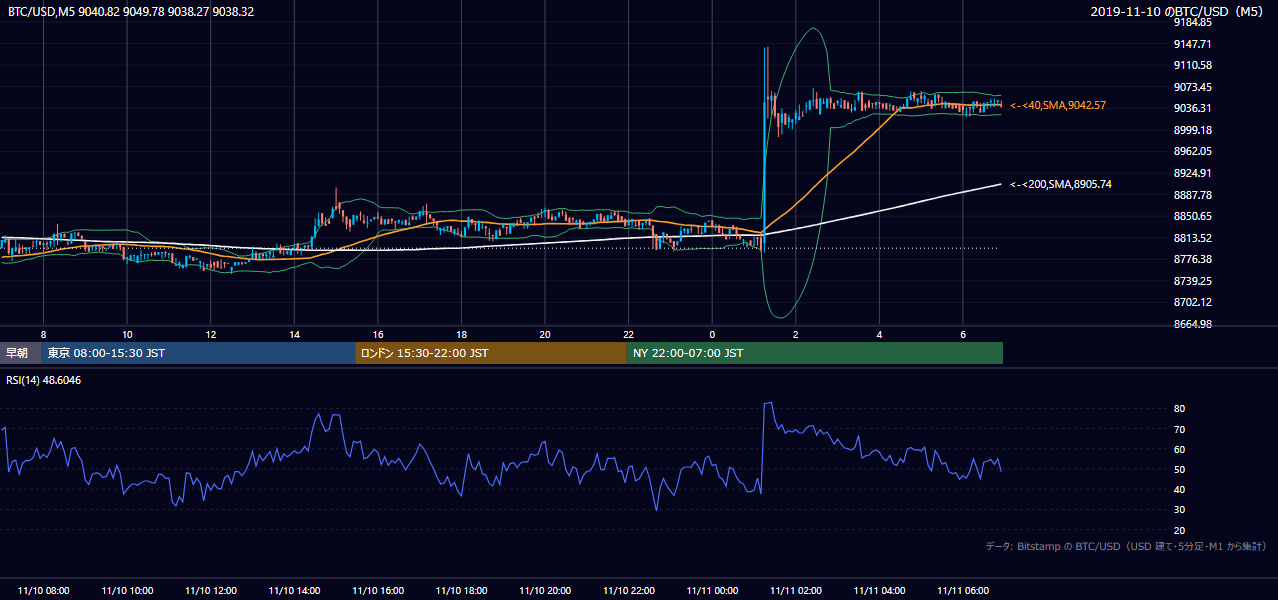Screen dimensions: 1278x600
Task: Click hour tick 0 under the price chart
Action: pyautogui.click(x=713, y=334)
